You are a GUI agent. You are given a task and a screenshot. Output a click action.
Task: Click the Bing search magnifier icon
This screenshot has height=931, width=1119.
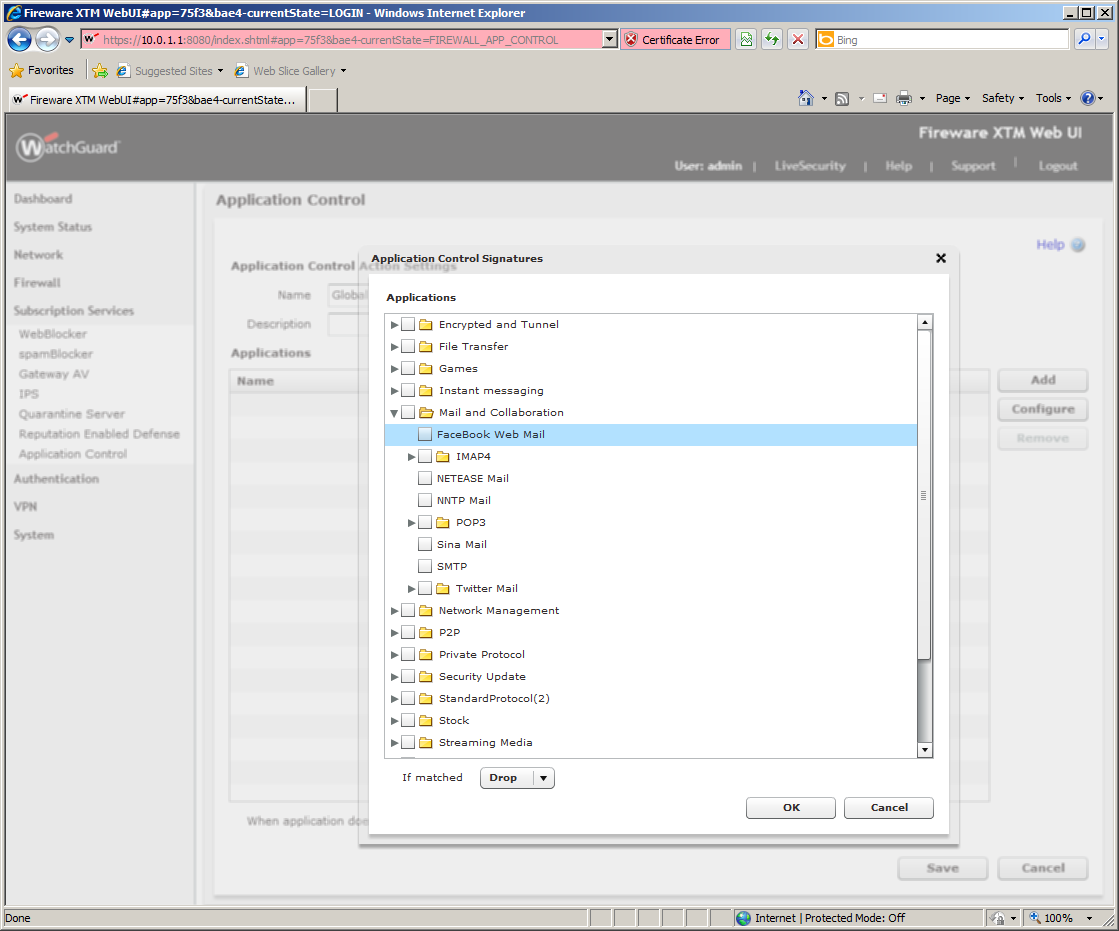click(x=1084, y=40)
